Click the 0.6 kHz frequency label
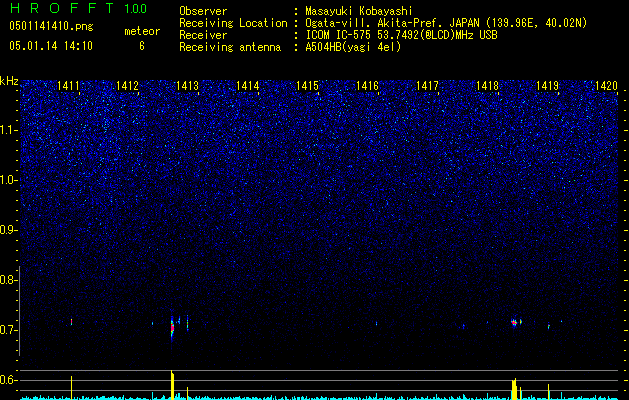 tap(8, 380)
